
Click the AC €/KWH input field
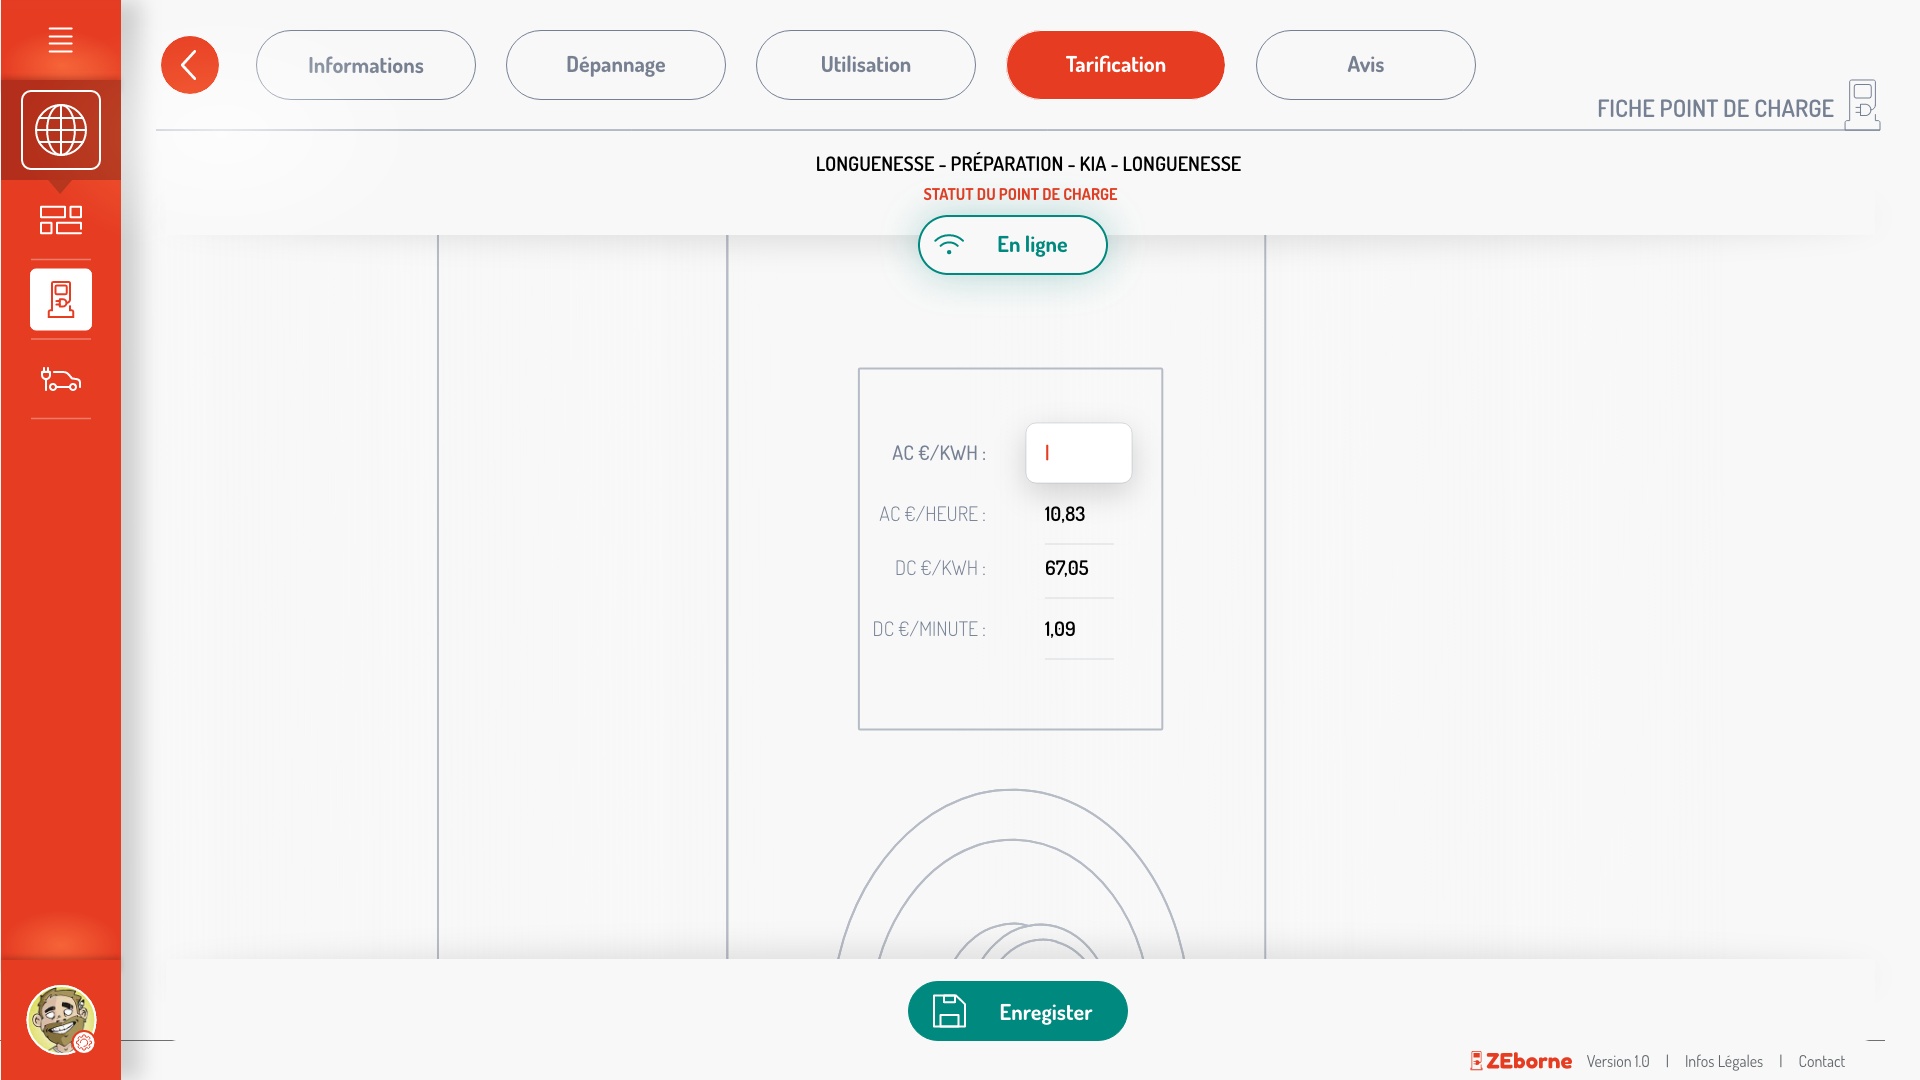pyautogui.click(x=1078, y=453)
